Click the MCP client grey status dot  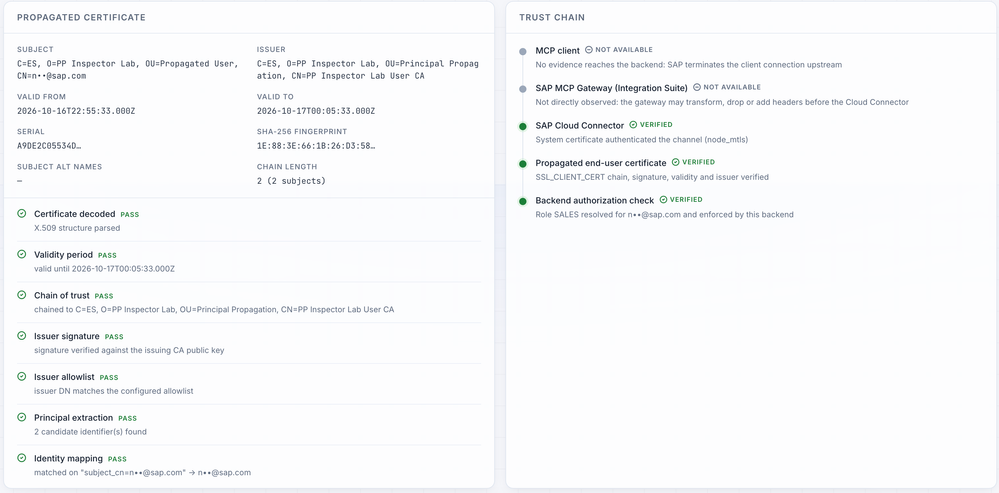(523, 51)
